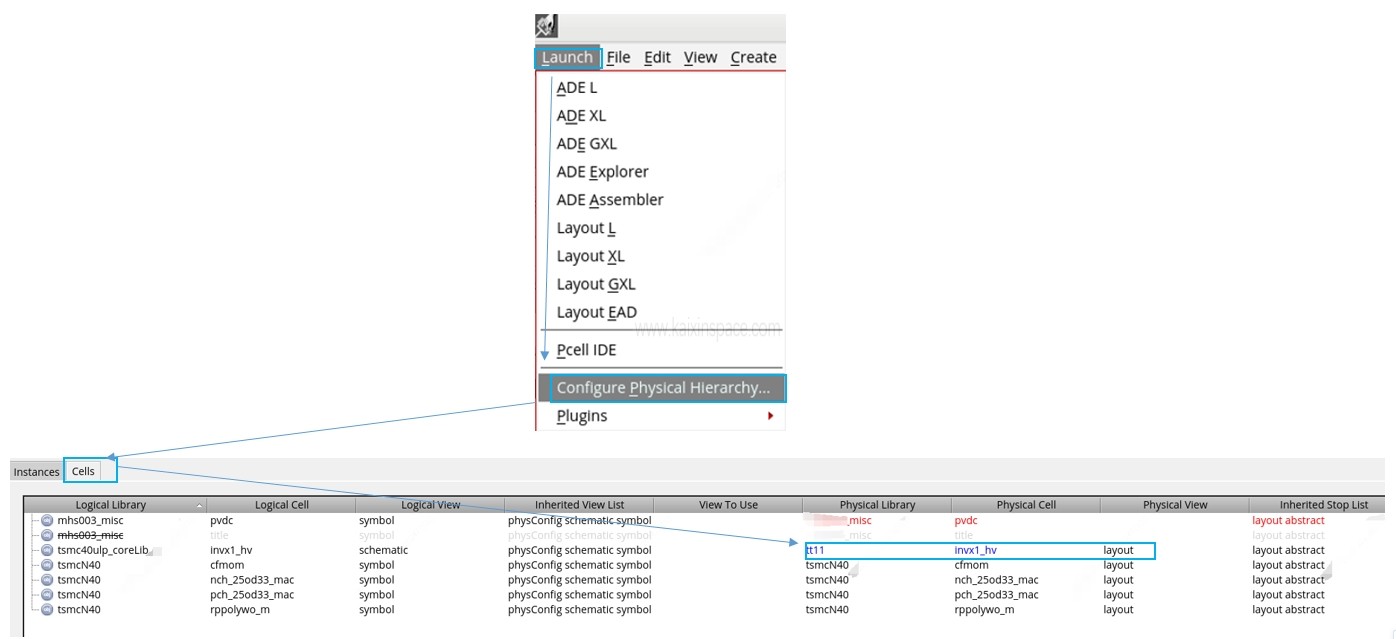Switch to the Instances tab

(36, 472)
